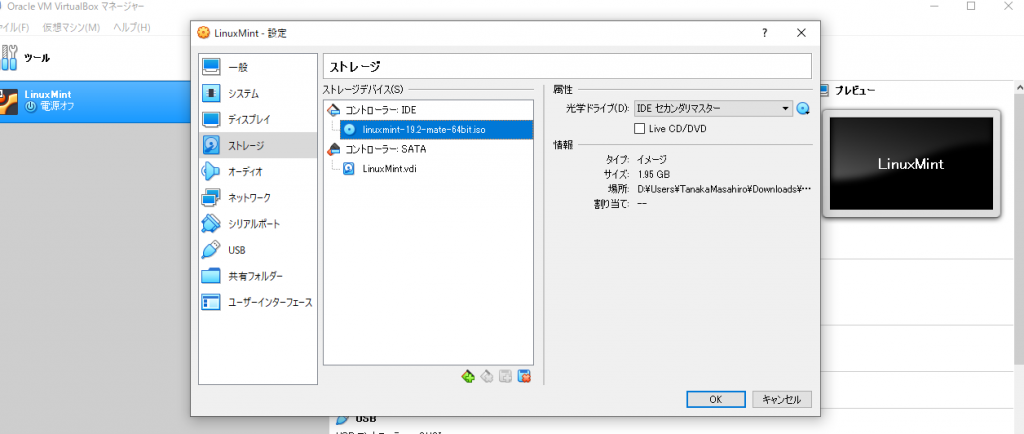This screenshot has height=434, width=1024.
Task: Select linuxmint-19.2-mate-64bit.iso in storage tree
Action: click(436, 130)
